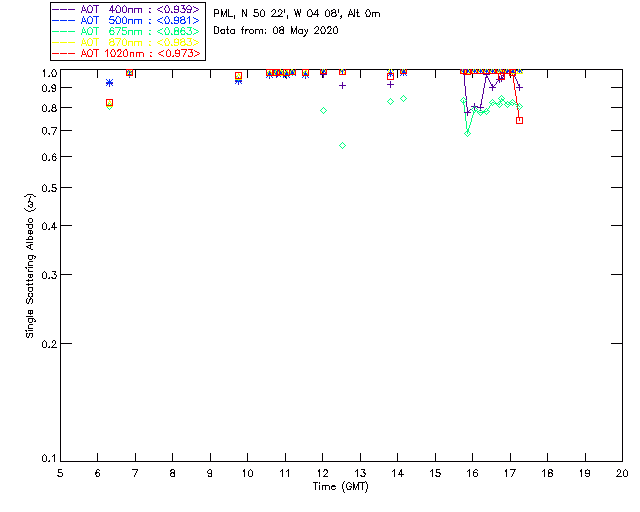Screen dimensions: 640x512
Task: Click the purple plus marker near 12.5 hours
Action: pyautogui.click(x=342, y=86)
